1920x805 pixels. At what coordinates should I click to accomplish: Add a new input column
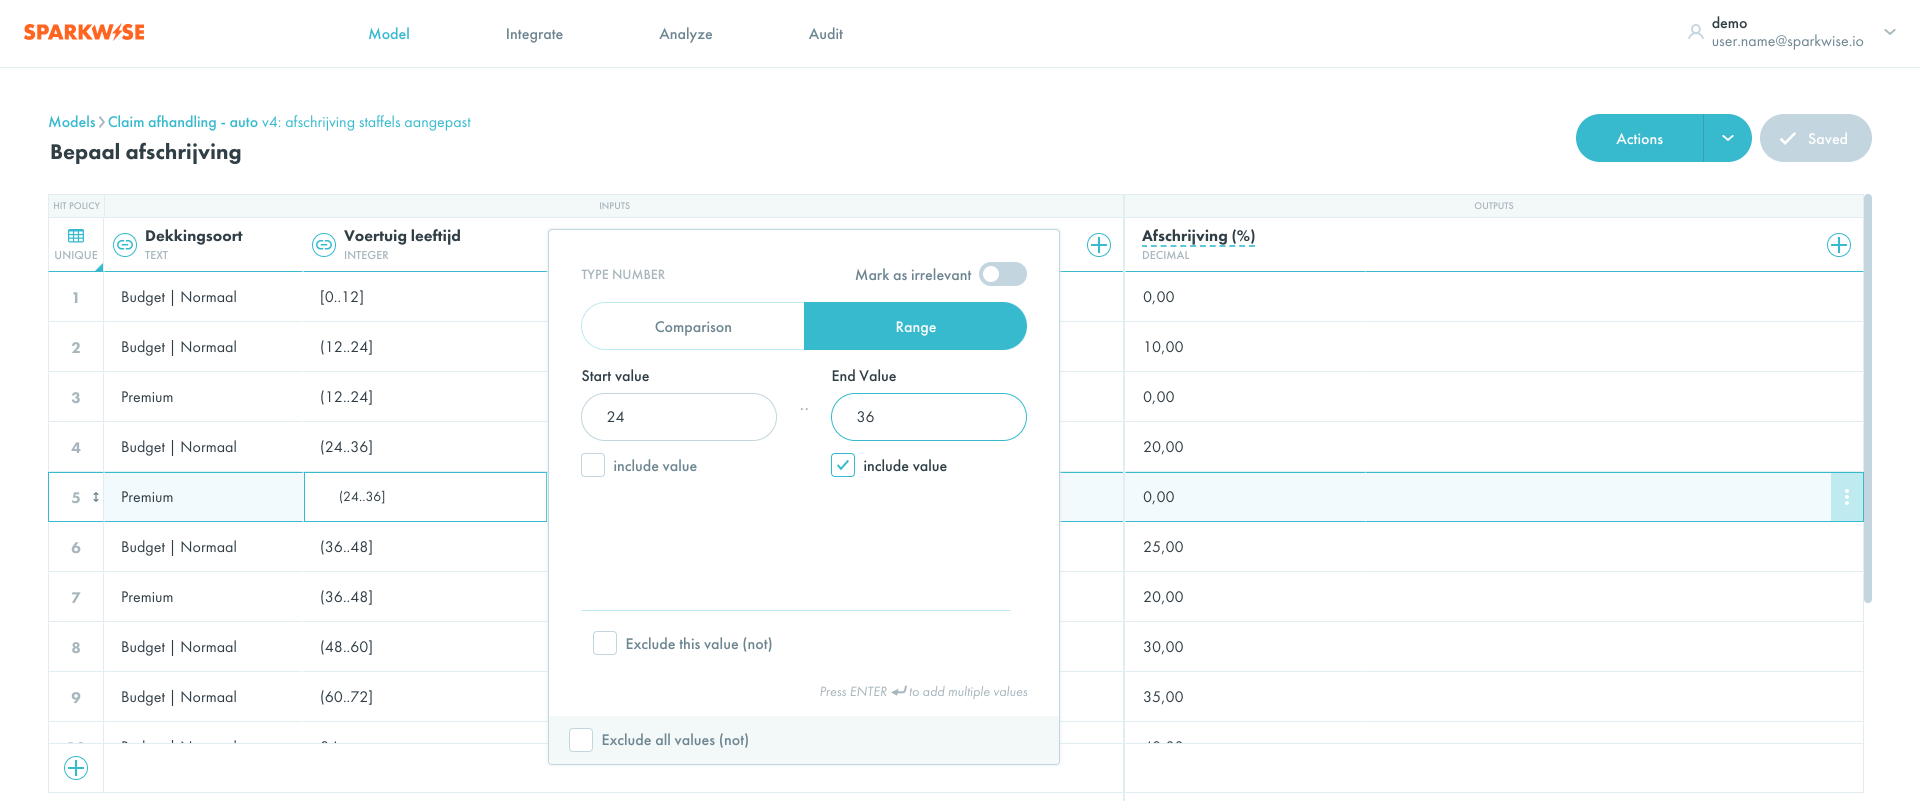coord(1099,245)
